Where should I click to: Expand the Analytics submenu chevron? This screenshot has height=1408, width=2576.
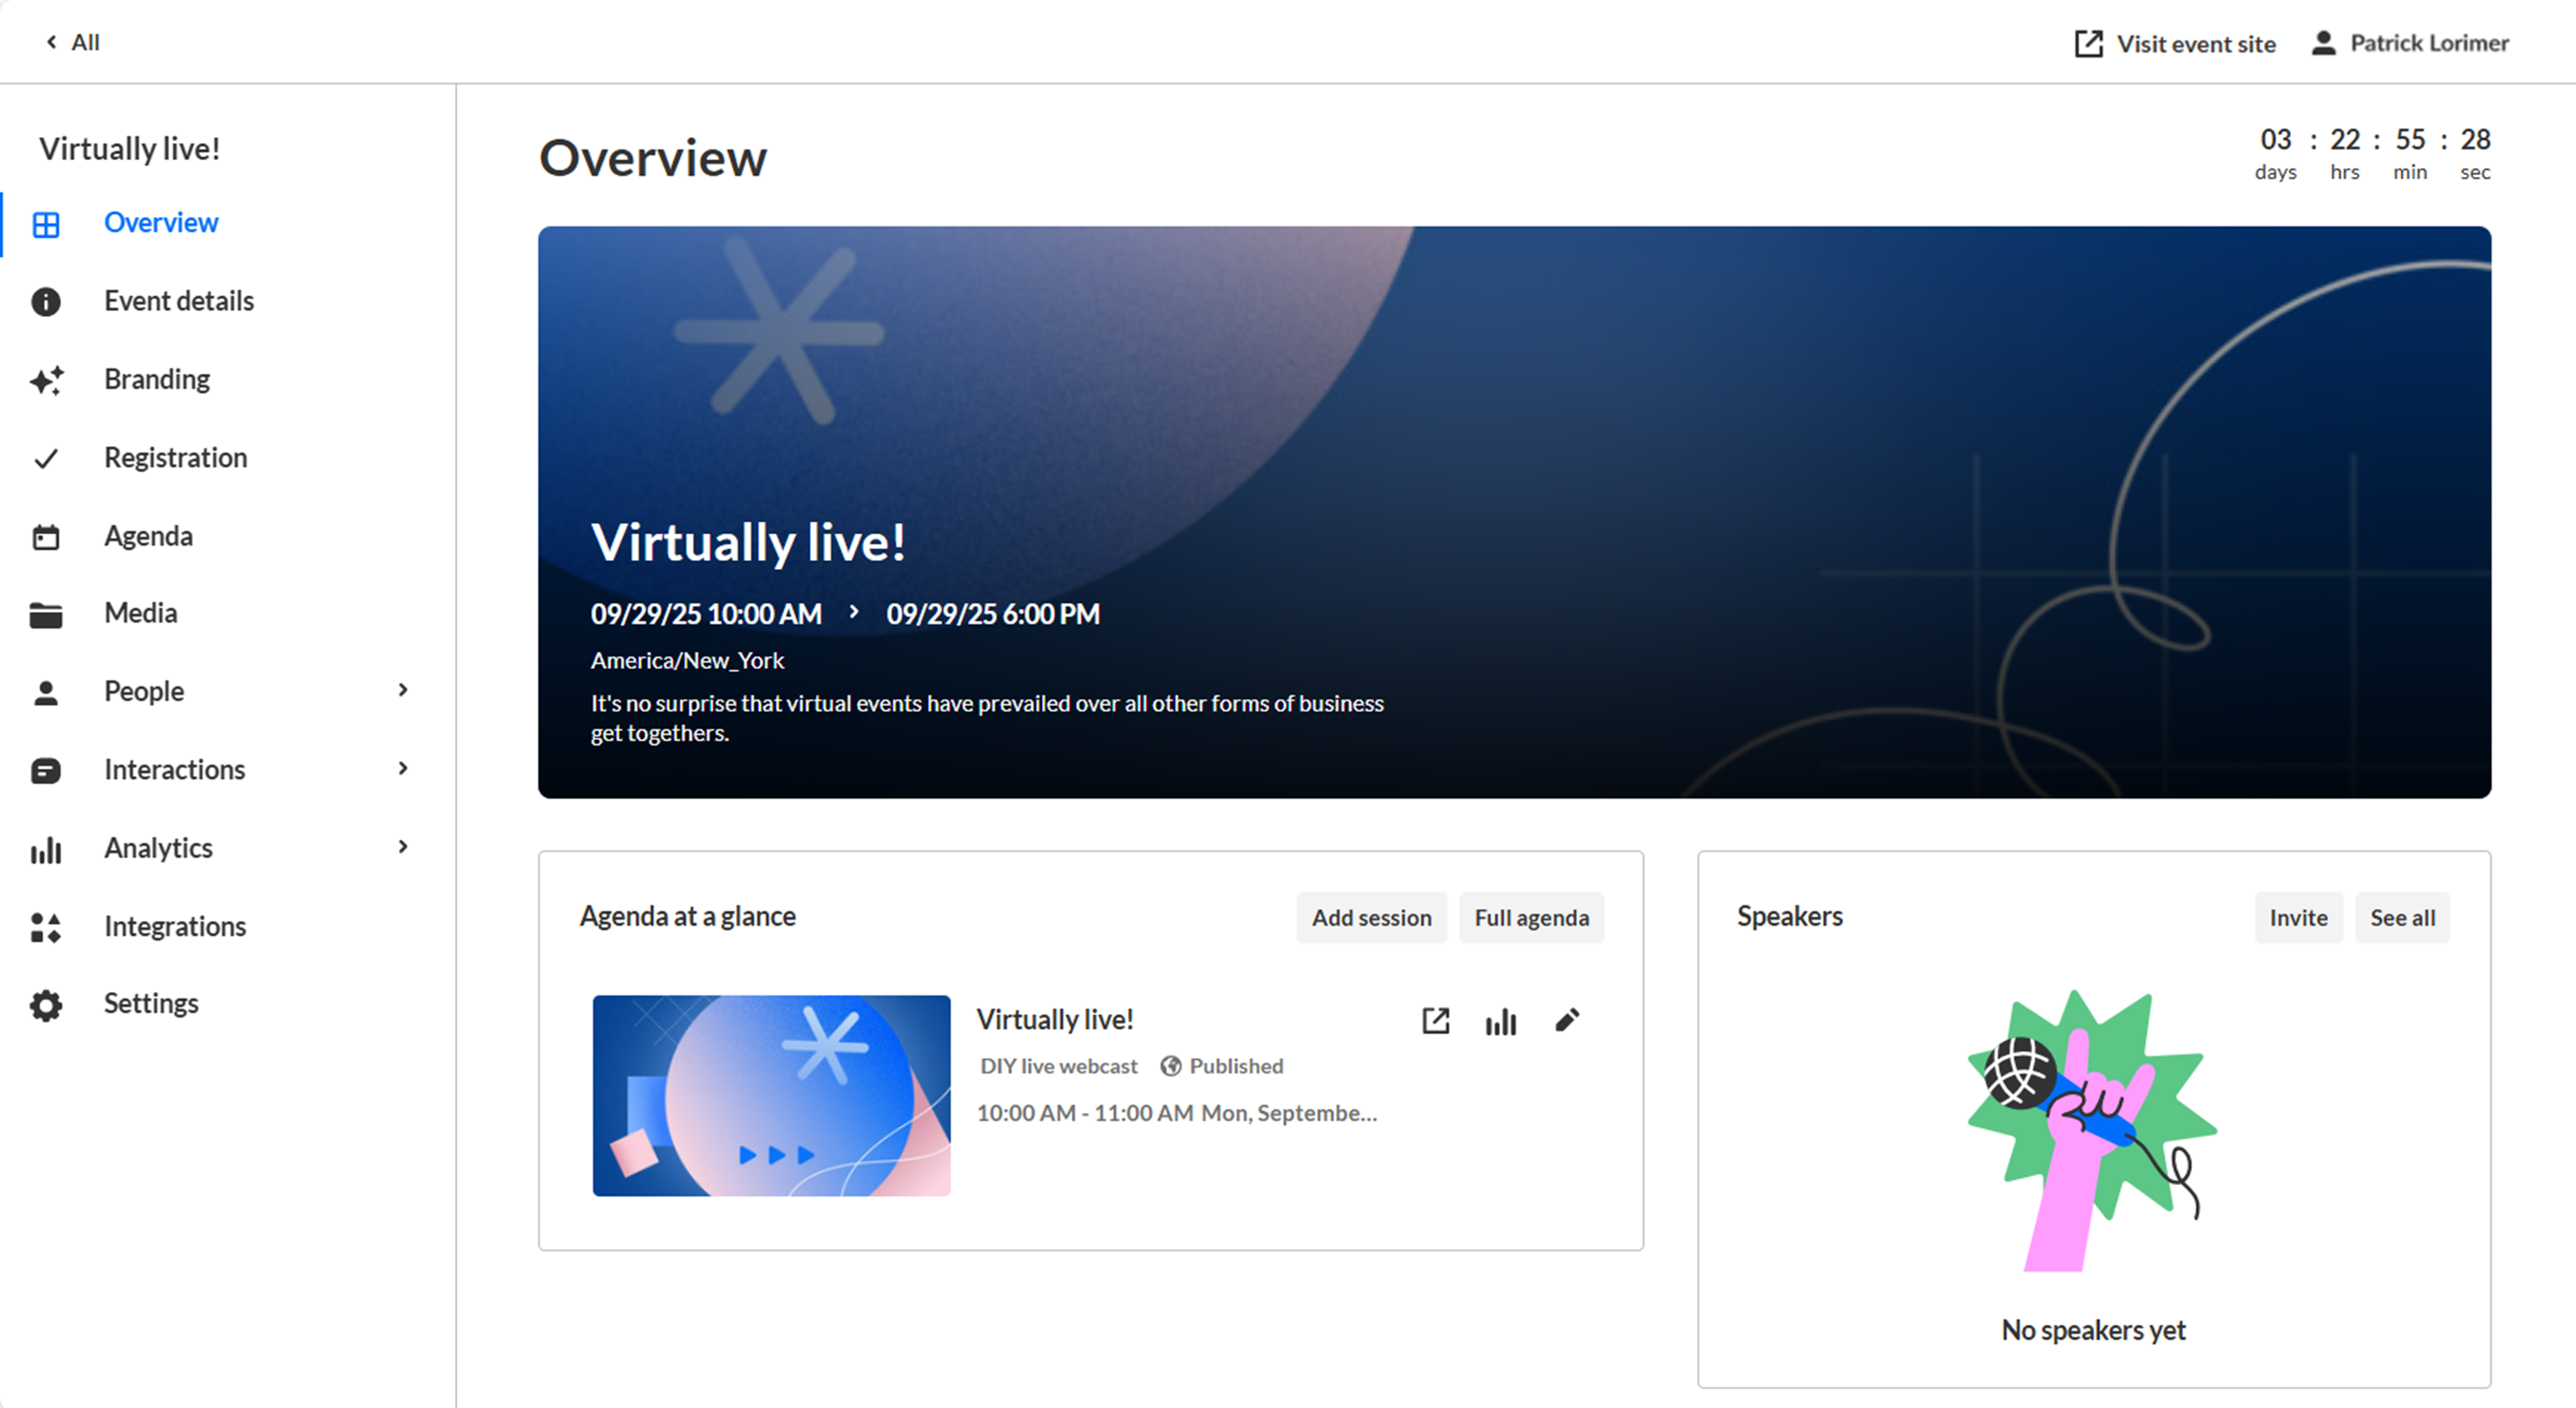(403, 847)
